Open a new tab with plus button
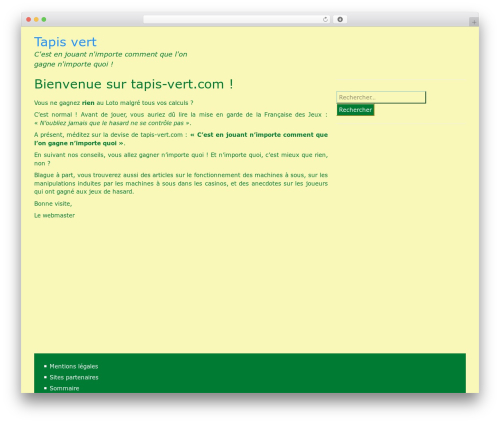Image resolution: width=500 pixels, height=423 pixels. (474, 22)
